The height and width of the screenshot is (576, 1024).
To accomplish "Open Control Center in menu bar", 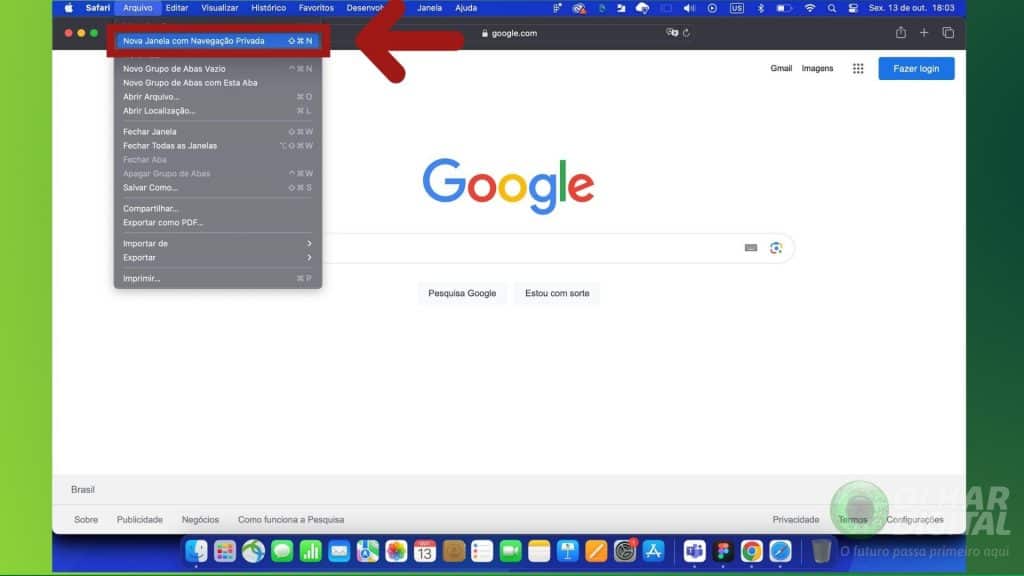I will (x=853, y=8).
